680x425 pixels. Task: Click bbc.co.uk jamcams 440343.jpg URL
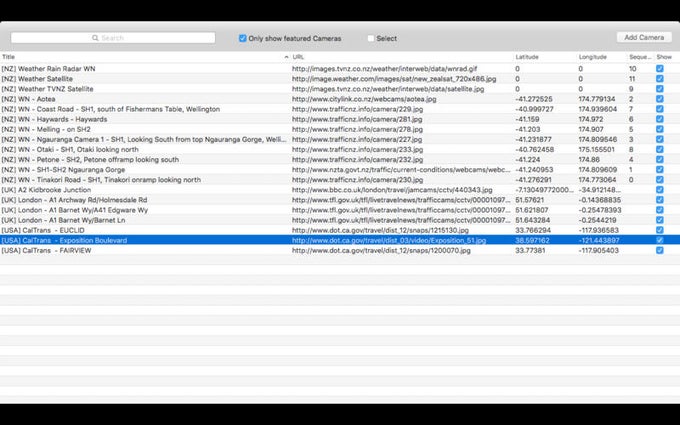click(x=392, y=190)
